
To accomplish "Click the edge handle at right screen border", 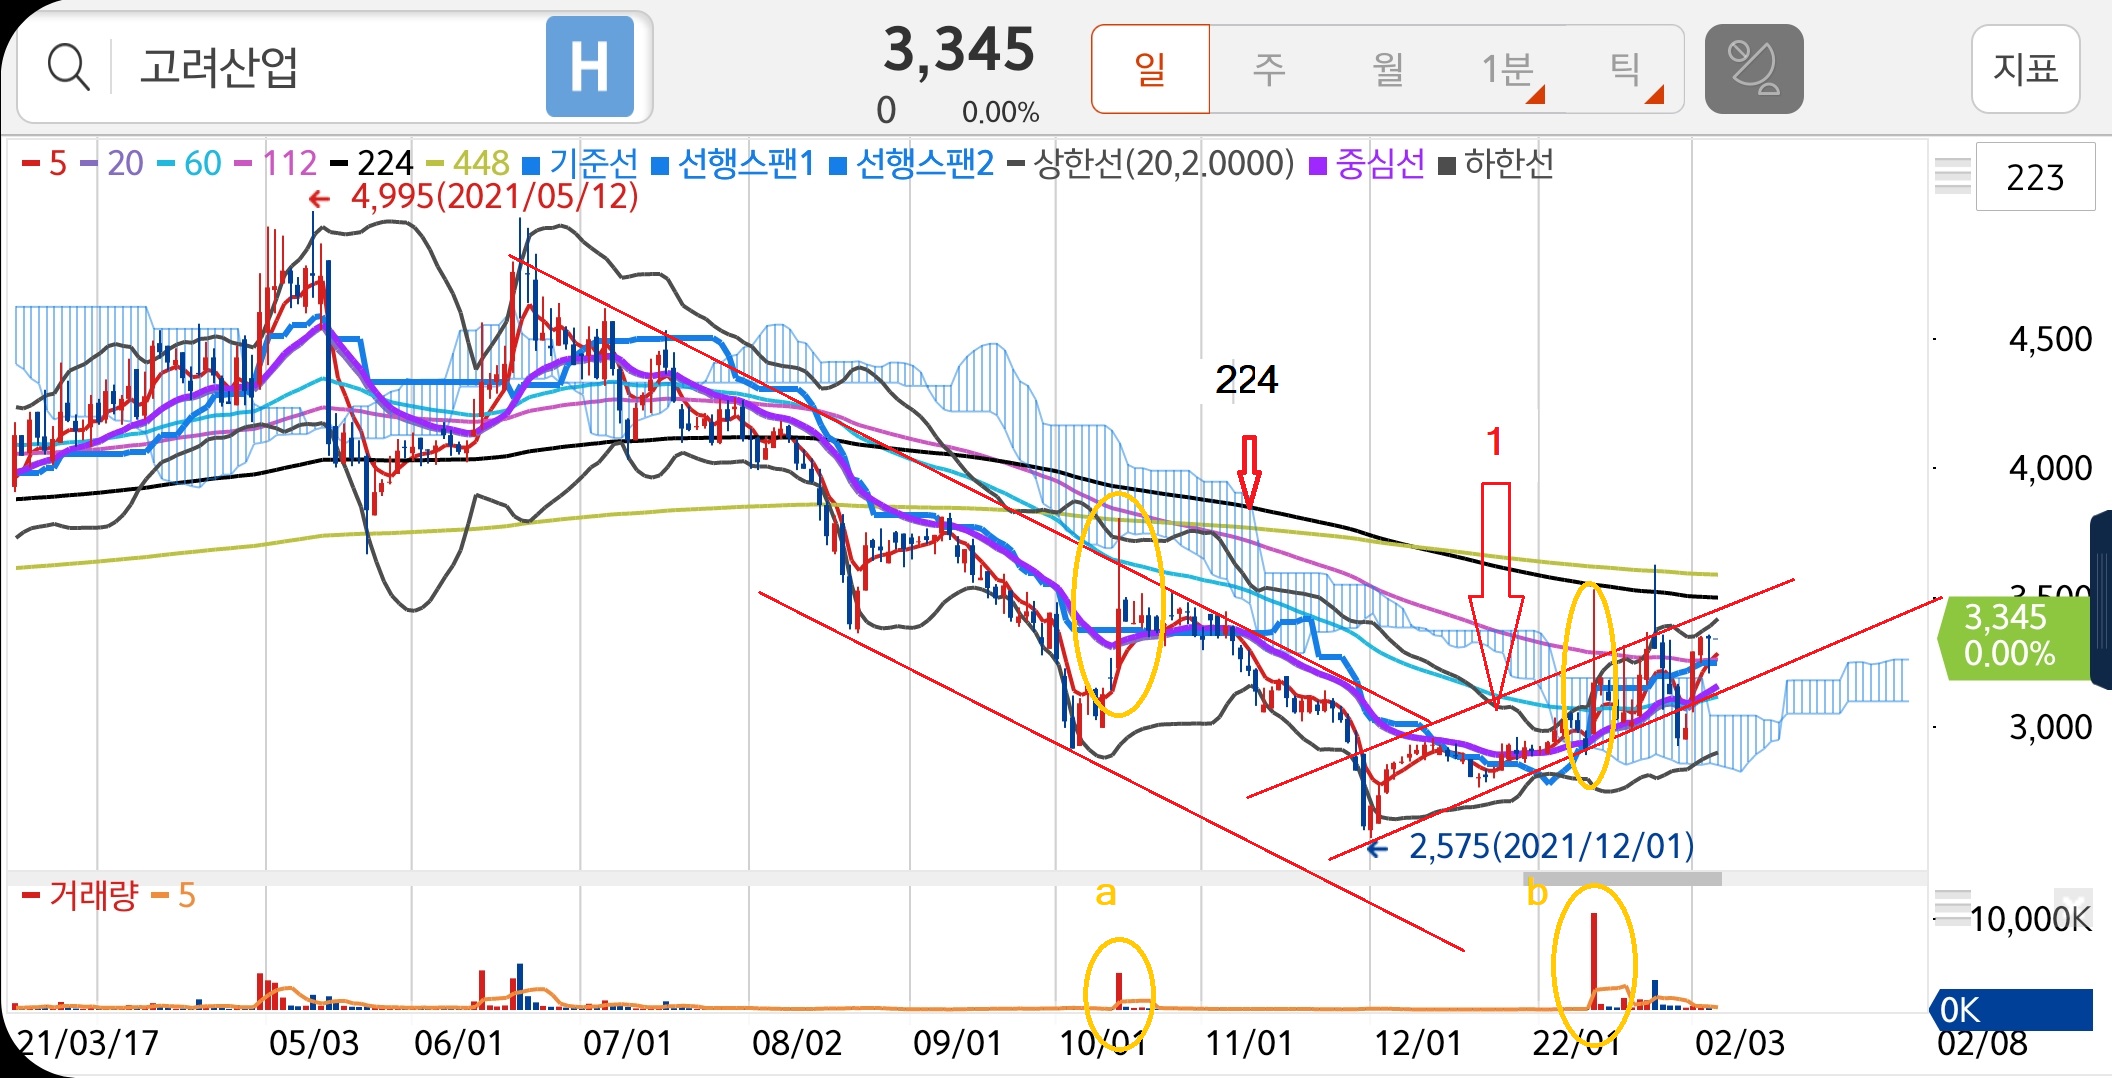I will pos(2101,598).
